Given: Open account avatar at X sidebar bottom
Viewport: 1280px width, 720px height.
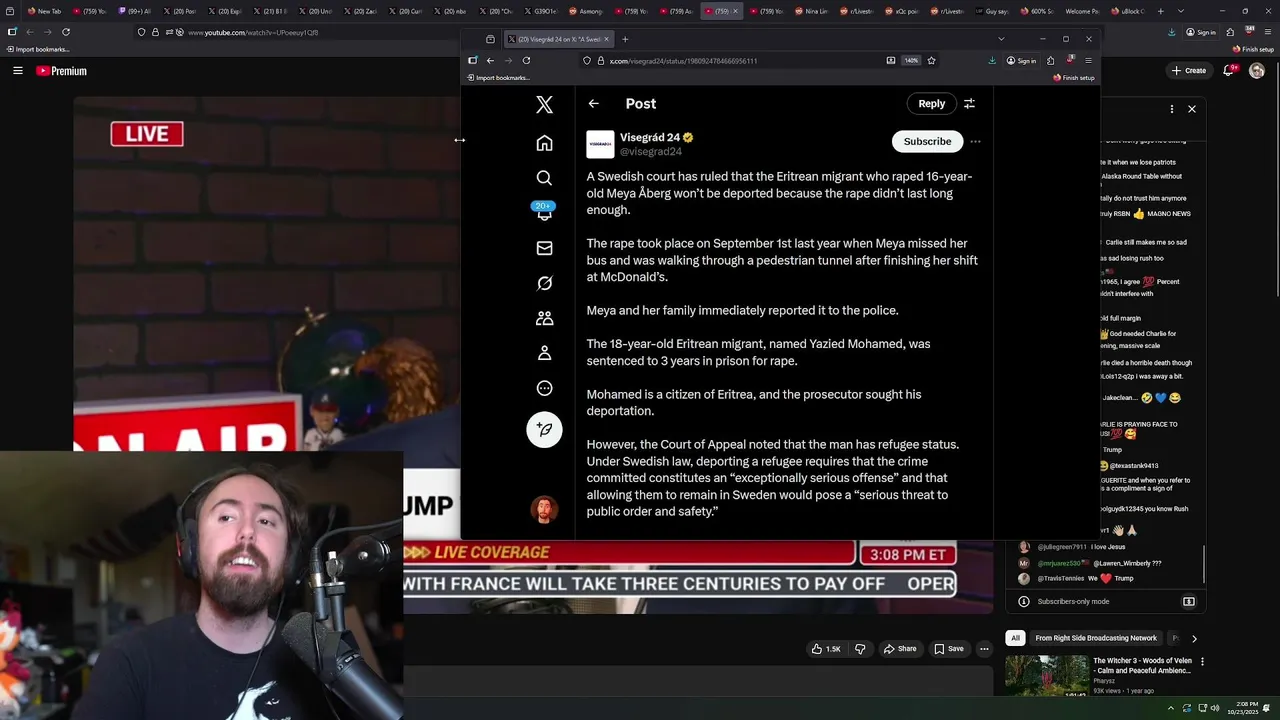Looking at the screenshot, I should [x=544, y=509].
